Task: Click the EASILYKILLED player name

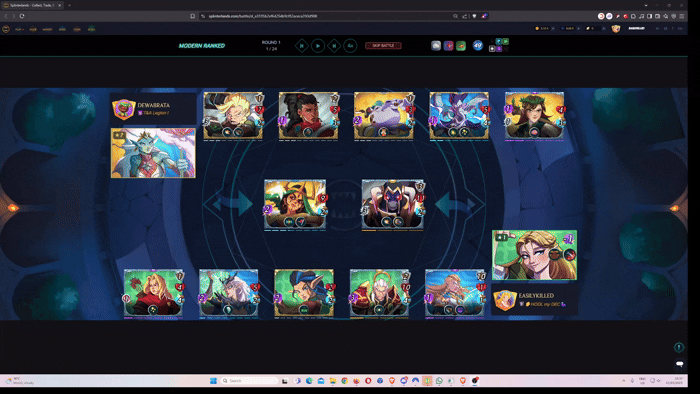Action: tap(536, 295)
